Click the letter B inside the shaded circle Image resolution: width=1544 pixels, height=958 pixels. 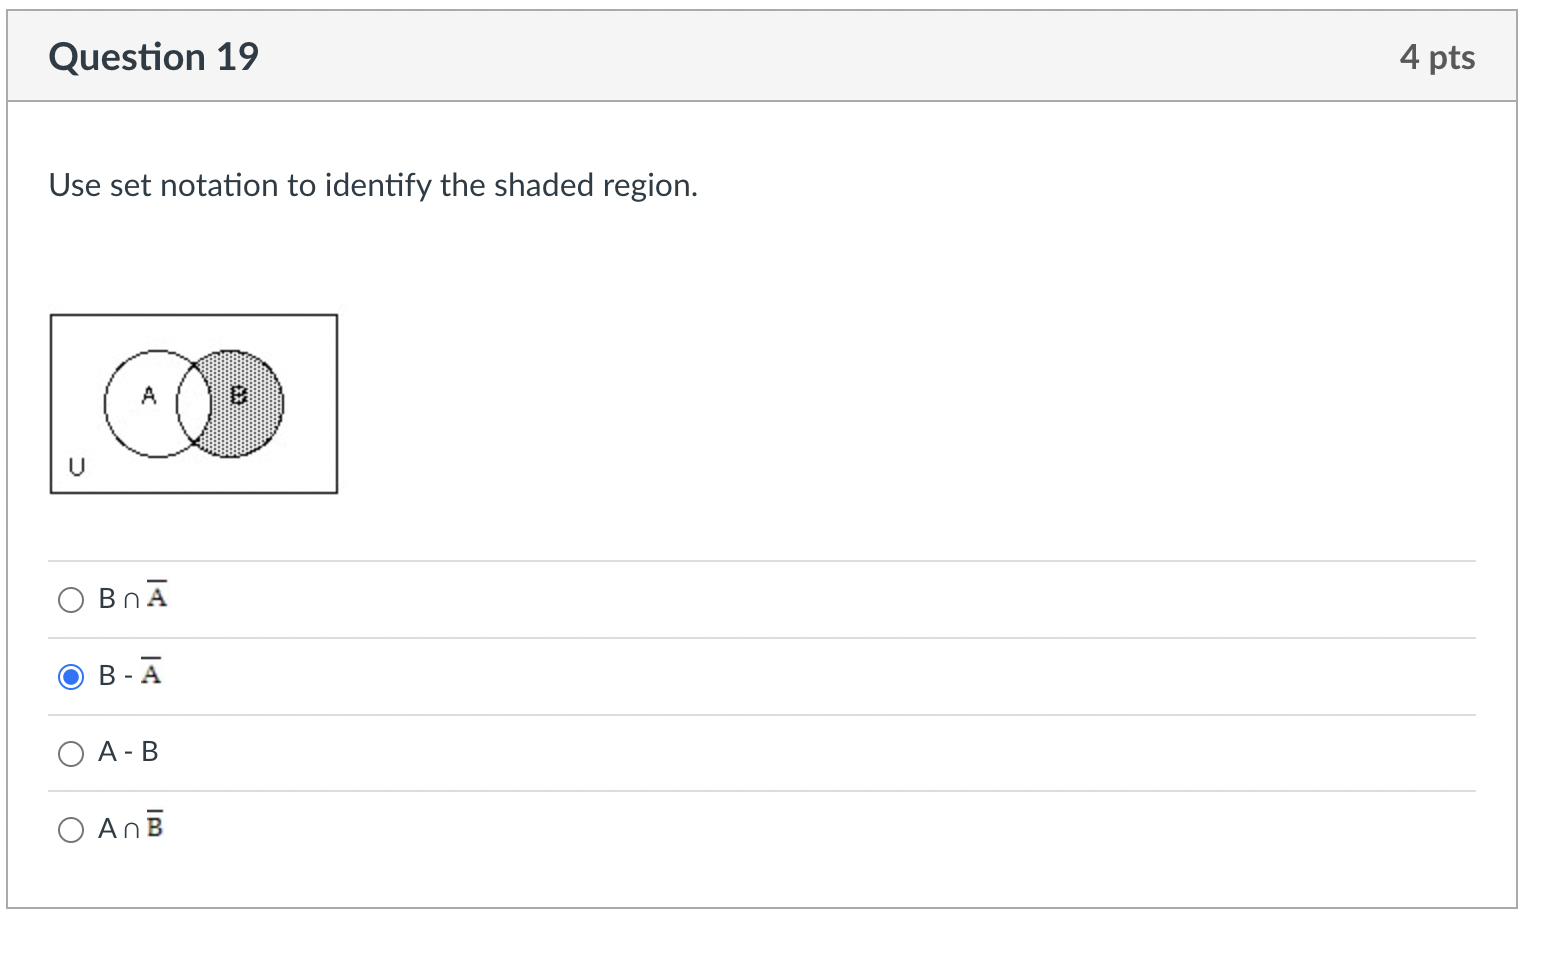(x=238, y=396)
